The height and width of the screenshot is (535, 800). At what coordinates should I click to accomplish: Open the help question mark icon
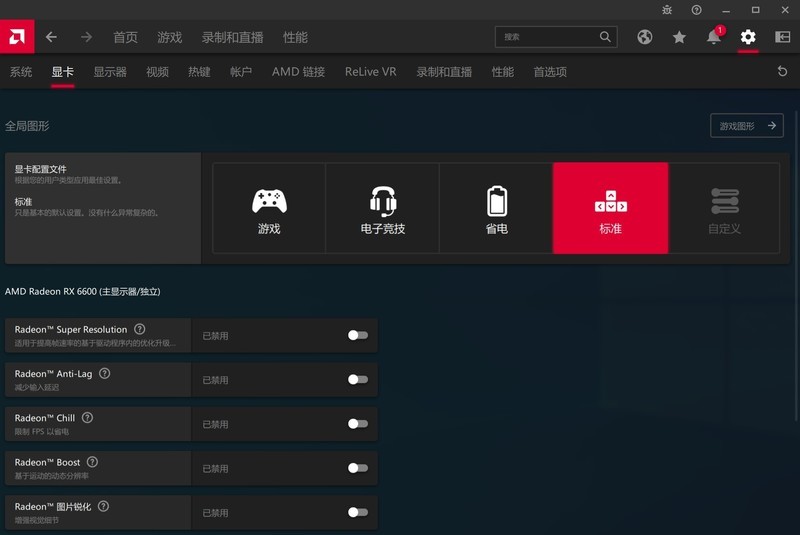point(696,10)
